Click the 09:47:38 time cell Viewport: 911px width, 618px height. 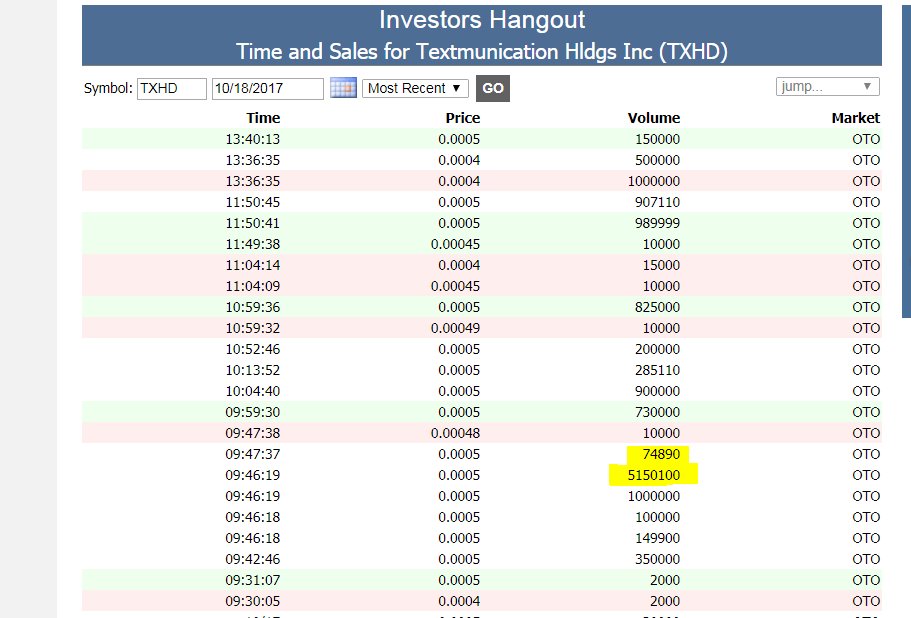click(253, 433)
